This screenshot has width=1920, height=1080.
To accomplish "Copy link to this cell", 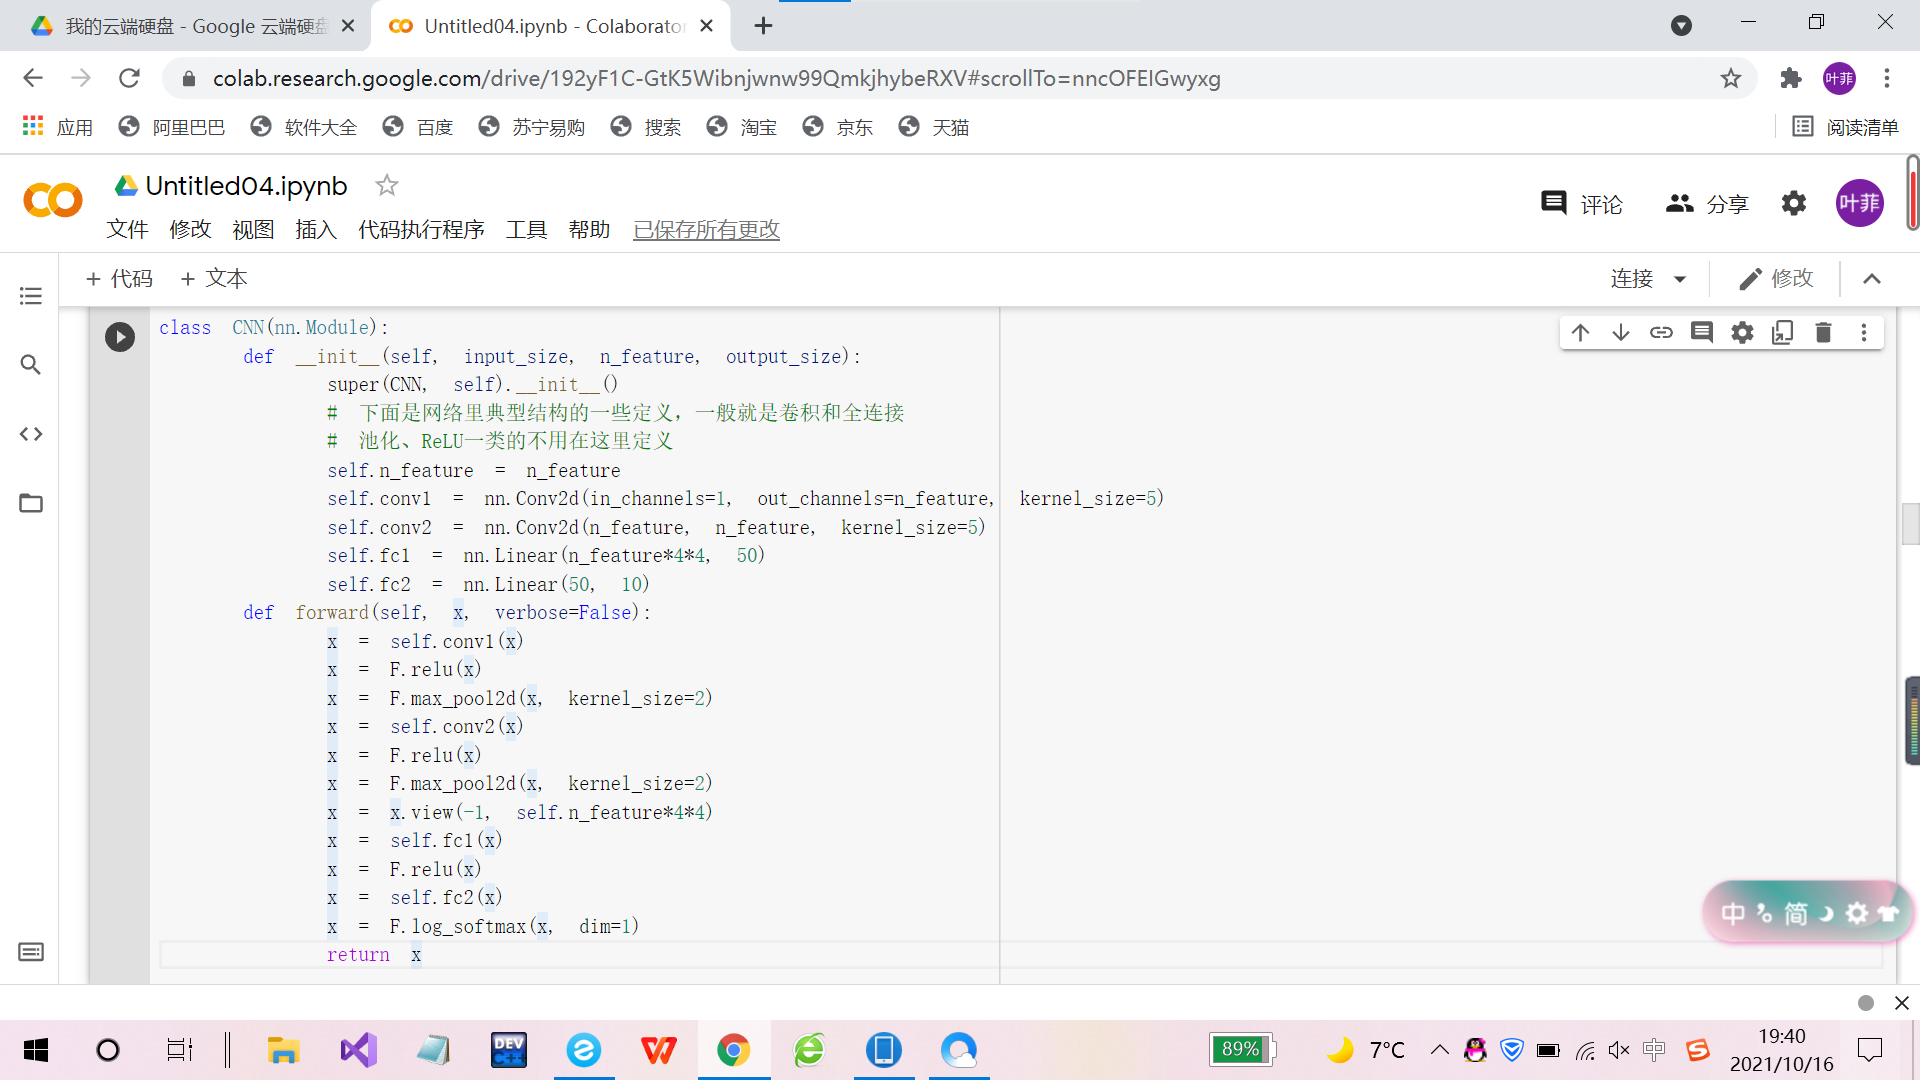I will pos(1661,333).
